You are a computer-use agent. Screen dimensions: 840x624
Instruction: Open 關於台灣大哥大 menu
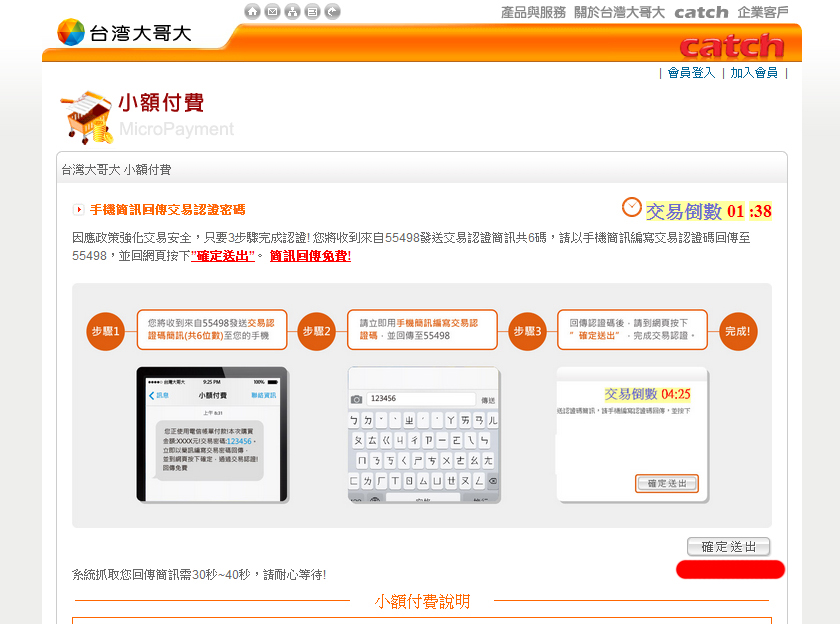[x=619, y=12]
